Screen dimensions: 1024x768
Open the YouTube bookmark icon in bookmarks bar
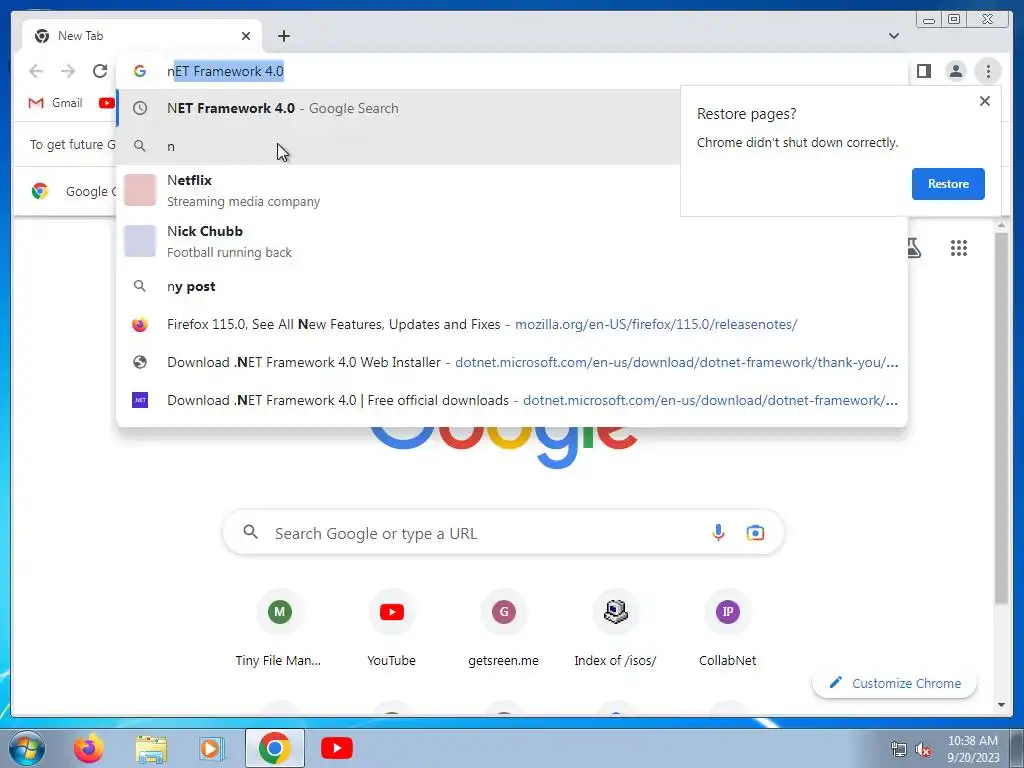point(106,103)
